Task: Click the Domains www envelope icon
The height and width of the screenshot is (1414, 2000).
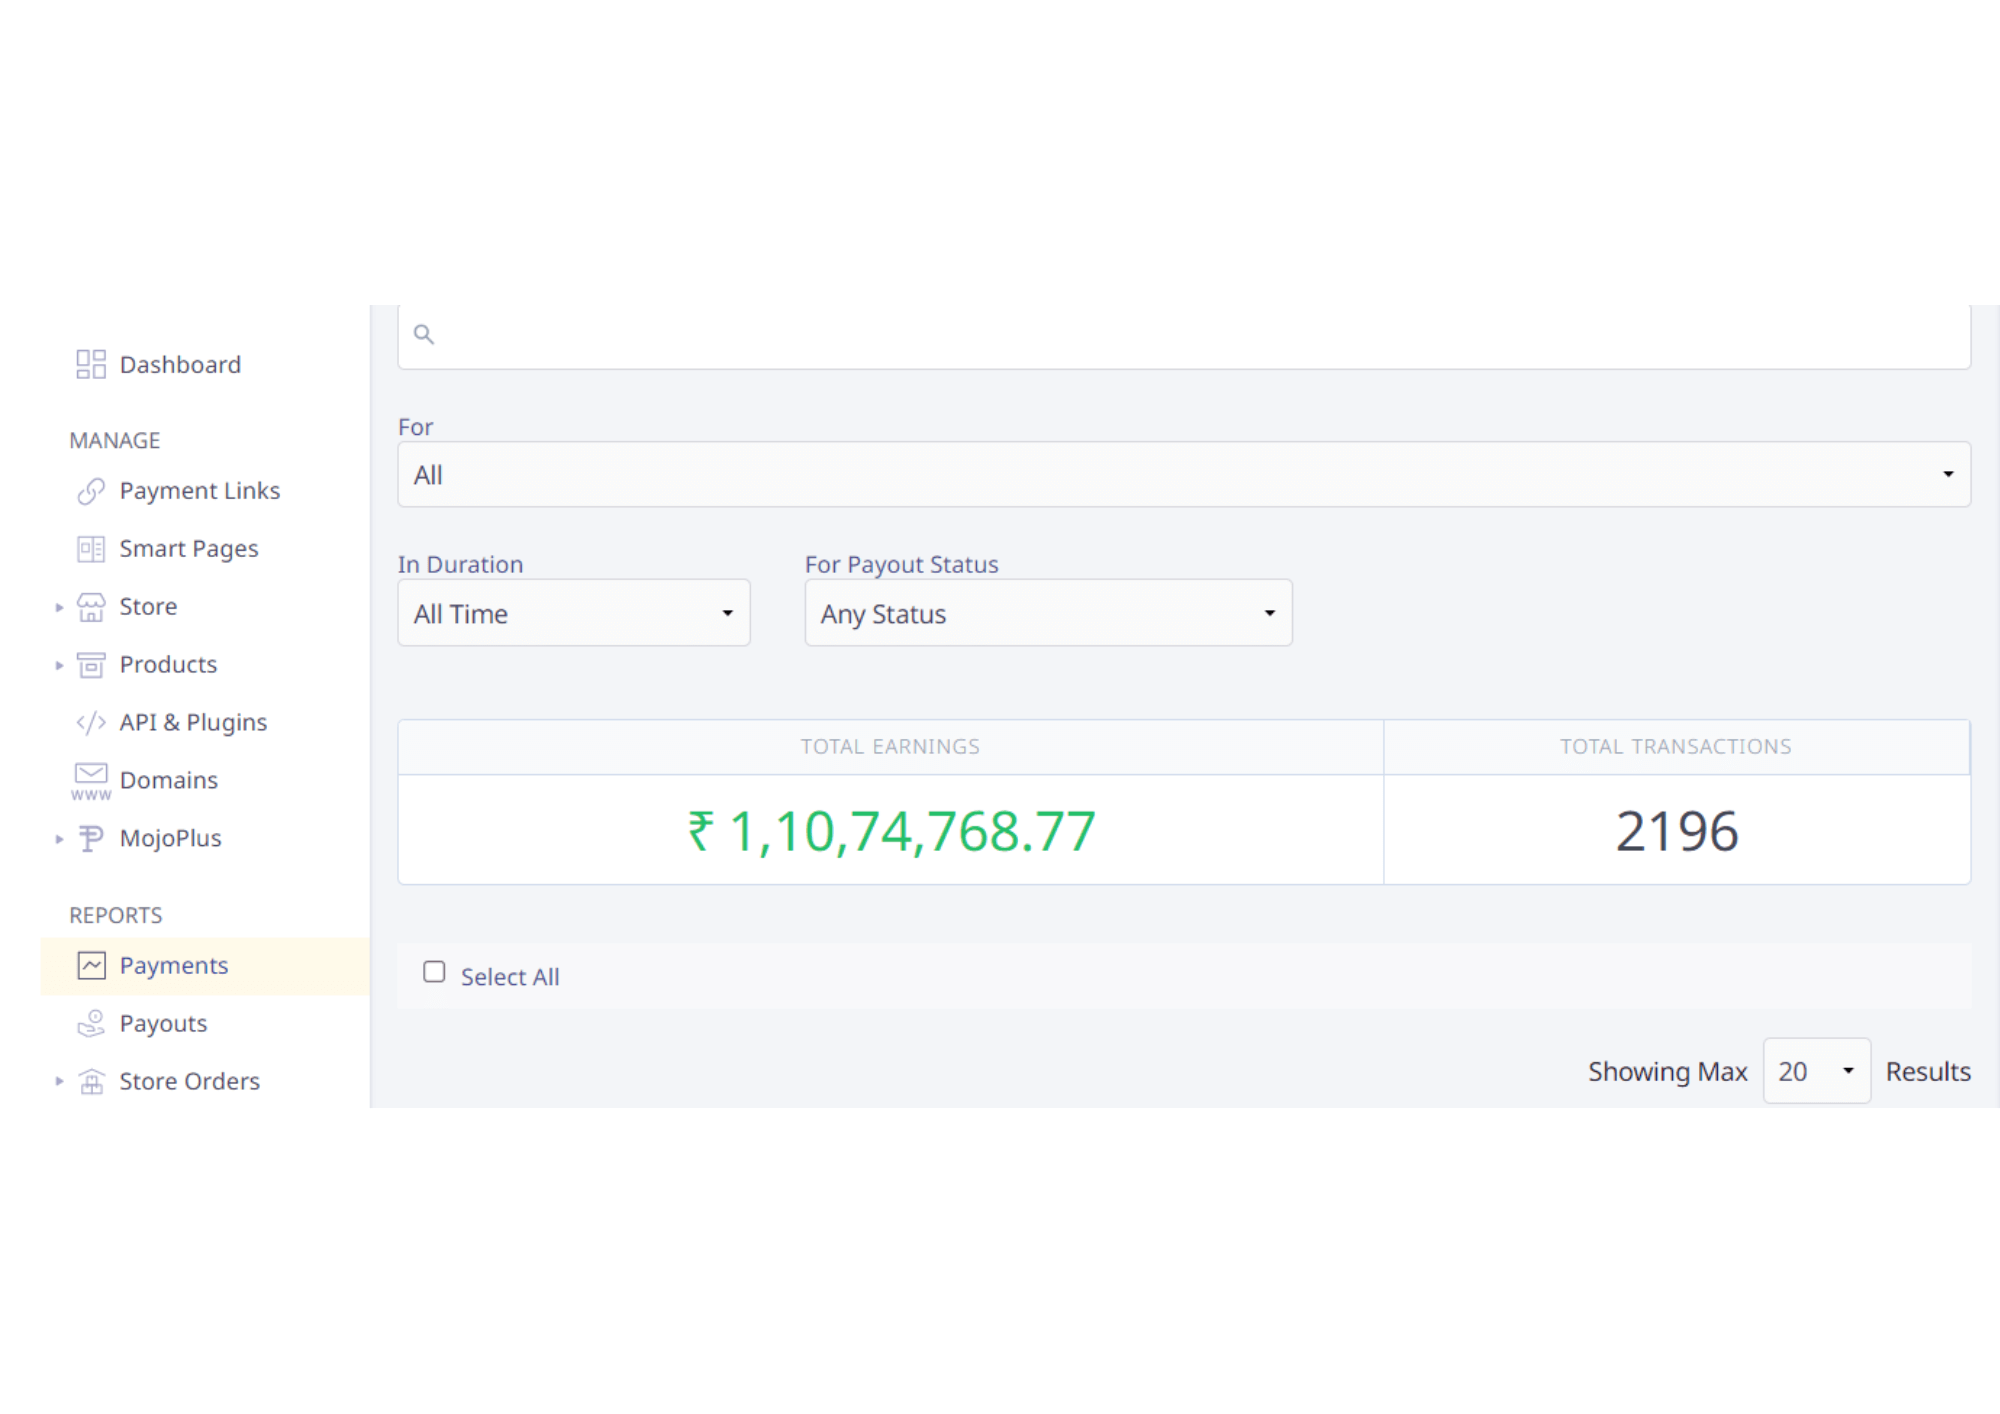Action: pos(91,780)
